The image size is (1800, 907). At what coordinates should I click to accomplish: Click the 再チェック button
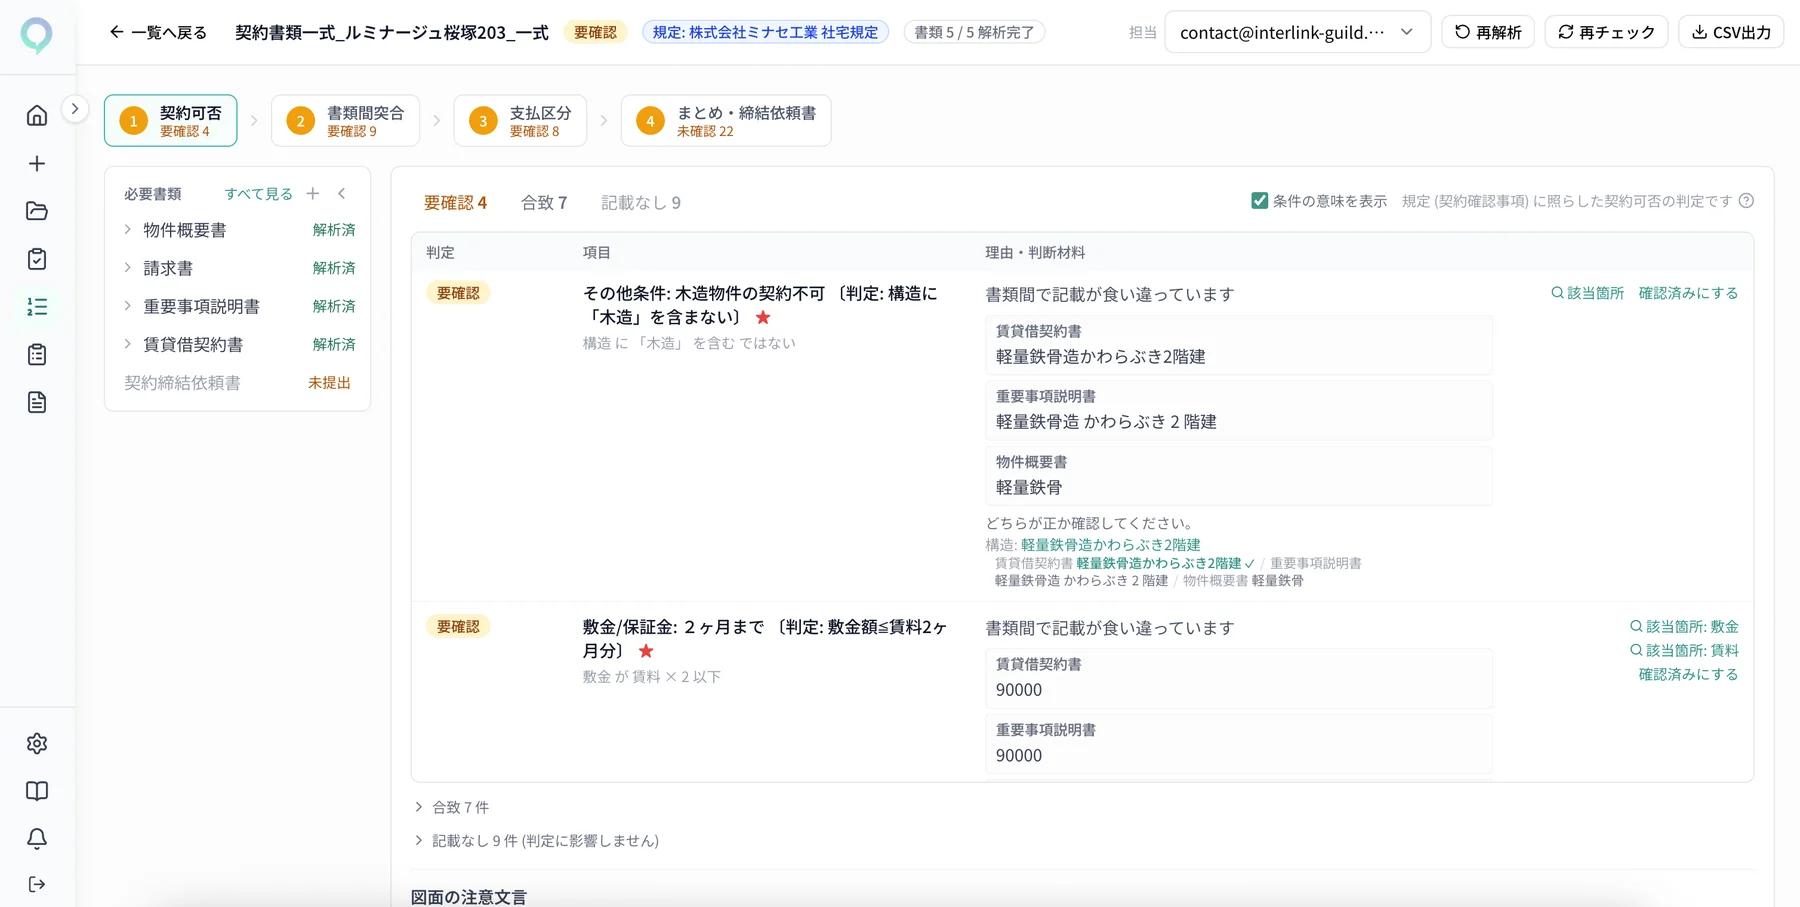[x=1606, y=32]
